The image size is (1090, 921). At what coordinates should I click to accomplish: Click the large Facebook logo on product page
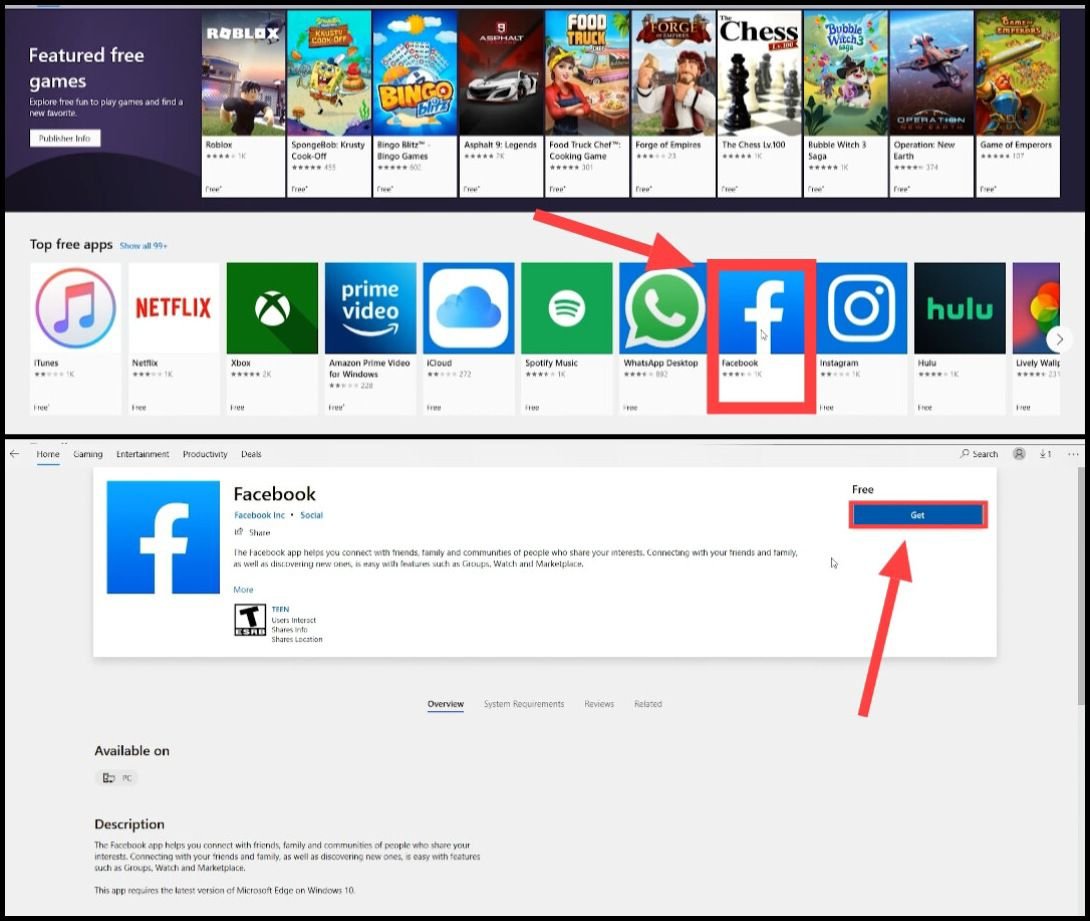tap(163, 537)
